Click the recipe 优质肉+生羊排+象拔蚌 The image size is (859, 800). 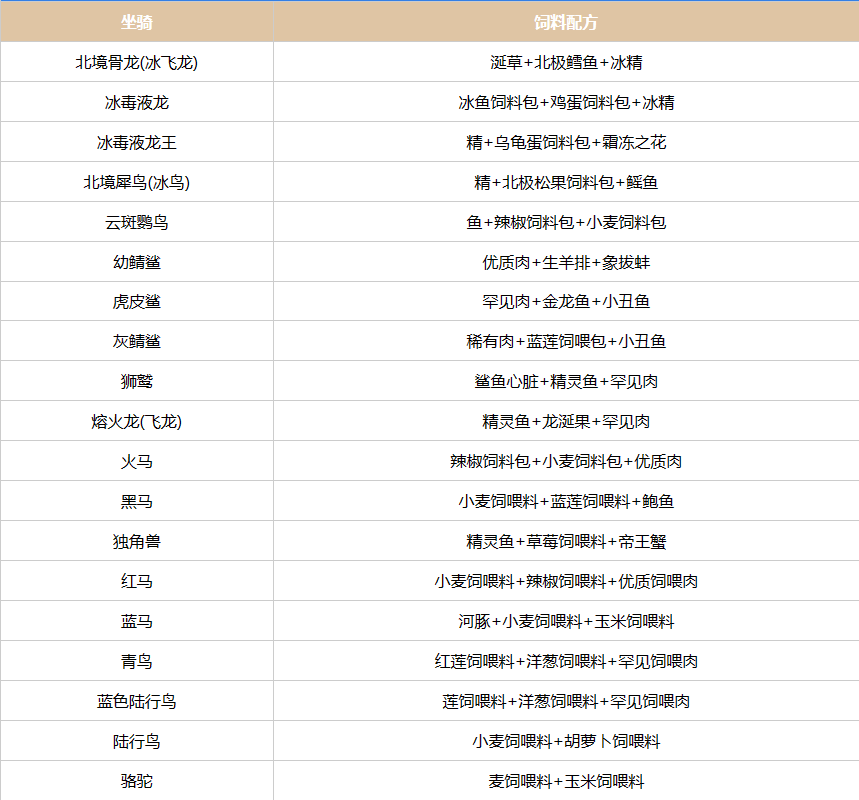click(566, 262)
